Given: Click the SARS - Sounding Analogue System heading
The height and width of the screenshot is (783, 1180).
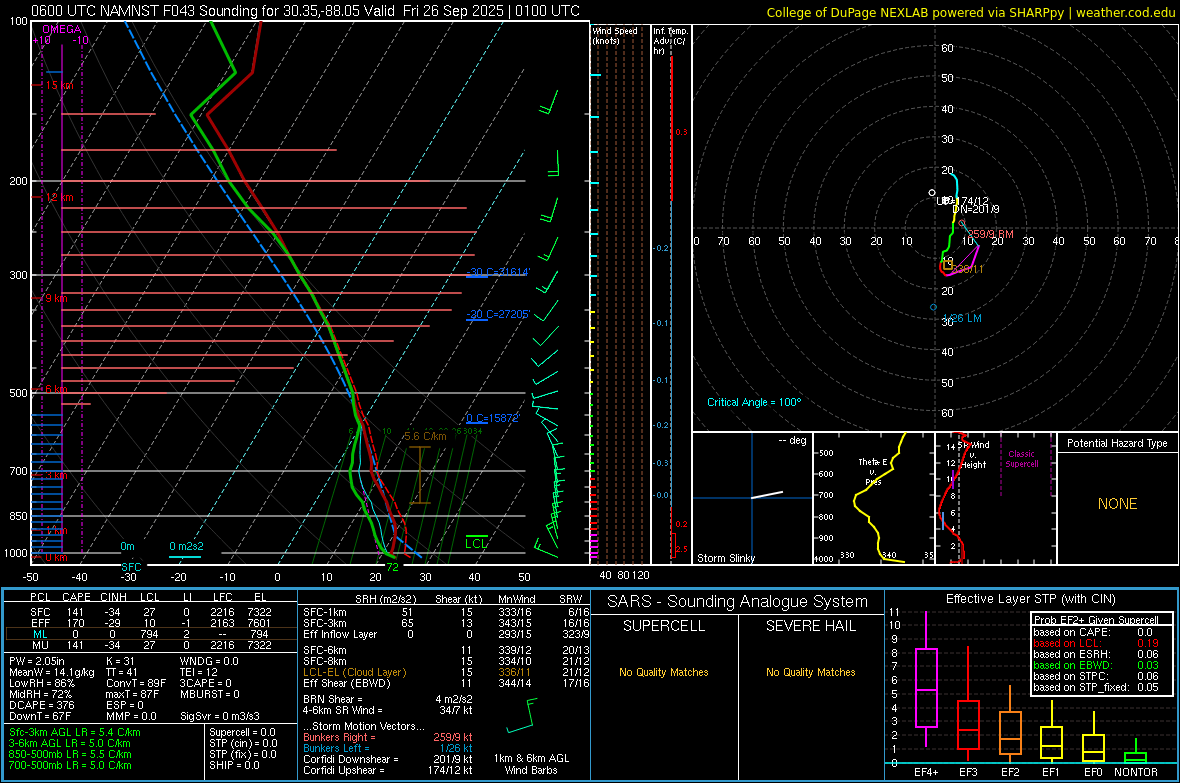Looking at the screenshot, I should [738, 602].
